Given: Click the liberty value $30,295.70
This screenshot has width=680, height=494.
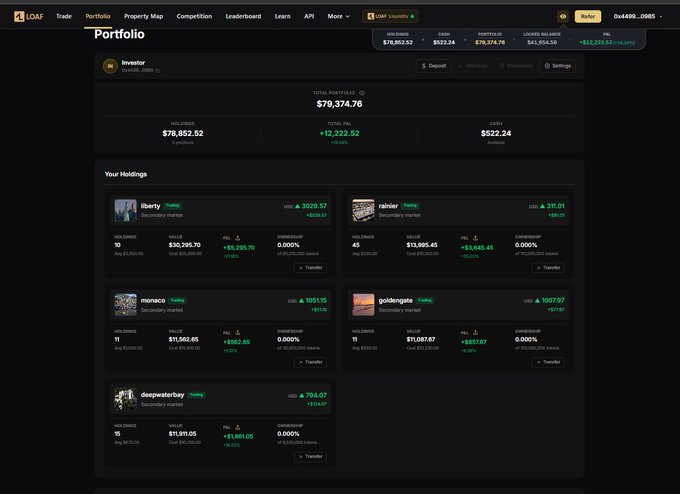Looking at the screenshot, I should [x=185, y=245].
